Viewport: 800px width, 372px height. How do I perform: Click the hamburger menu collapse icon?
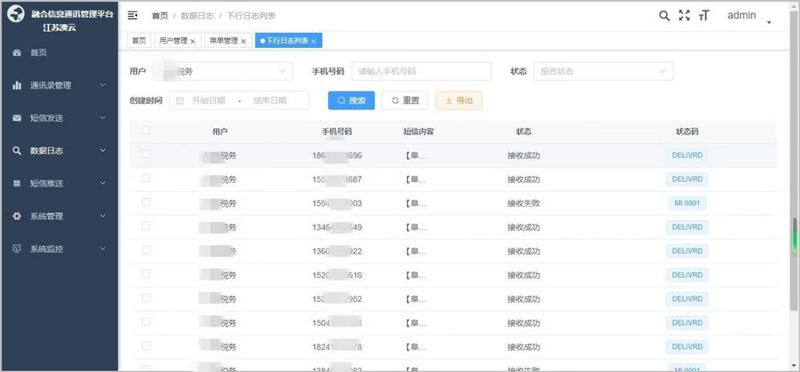click(x=133, y=15)
